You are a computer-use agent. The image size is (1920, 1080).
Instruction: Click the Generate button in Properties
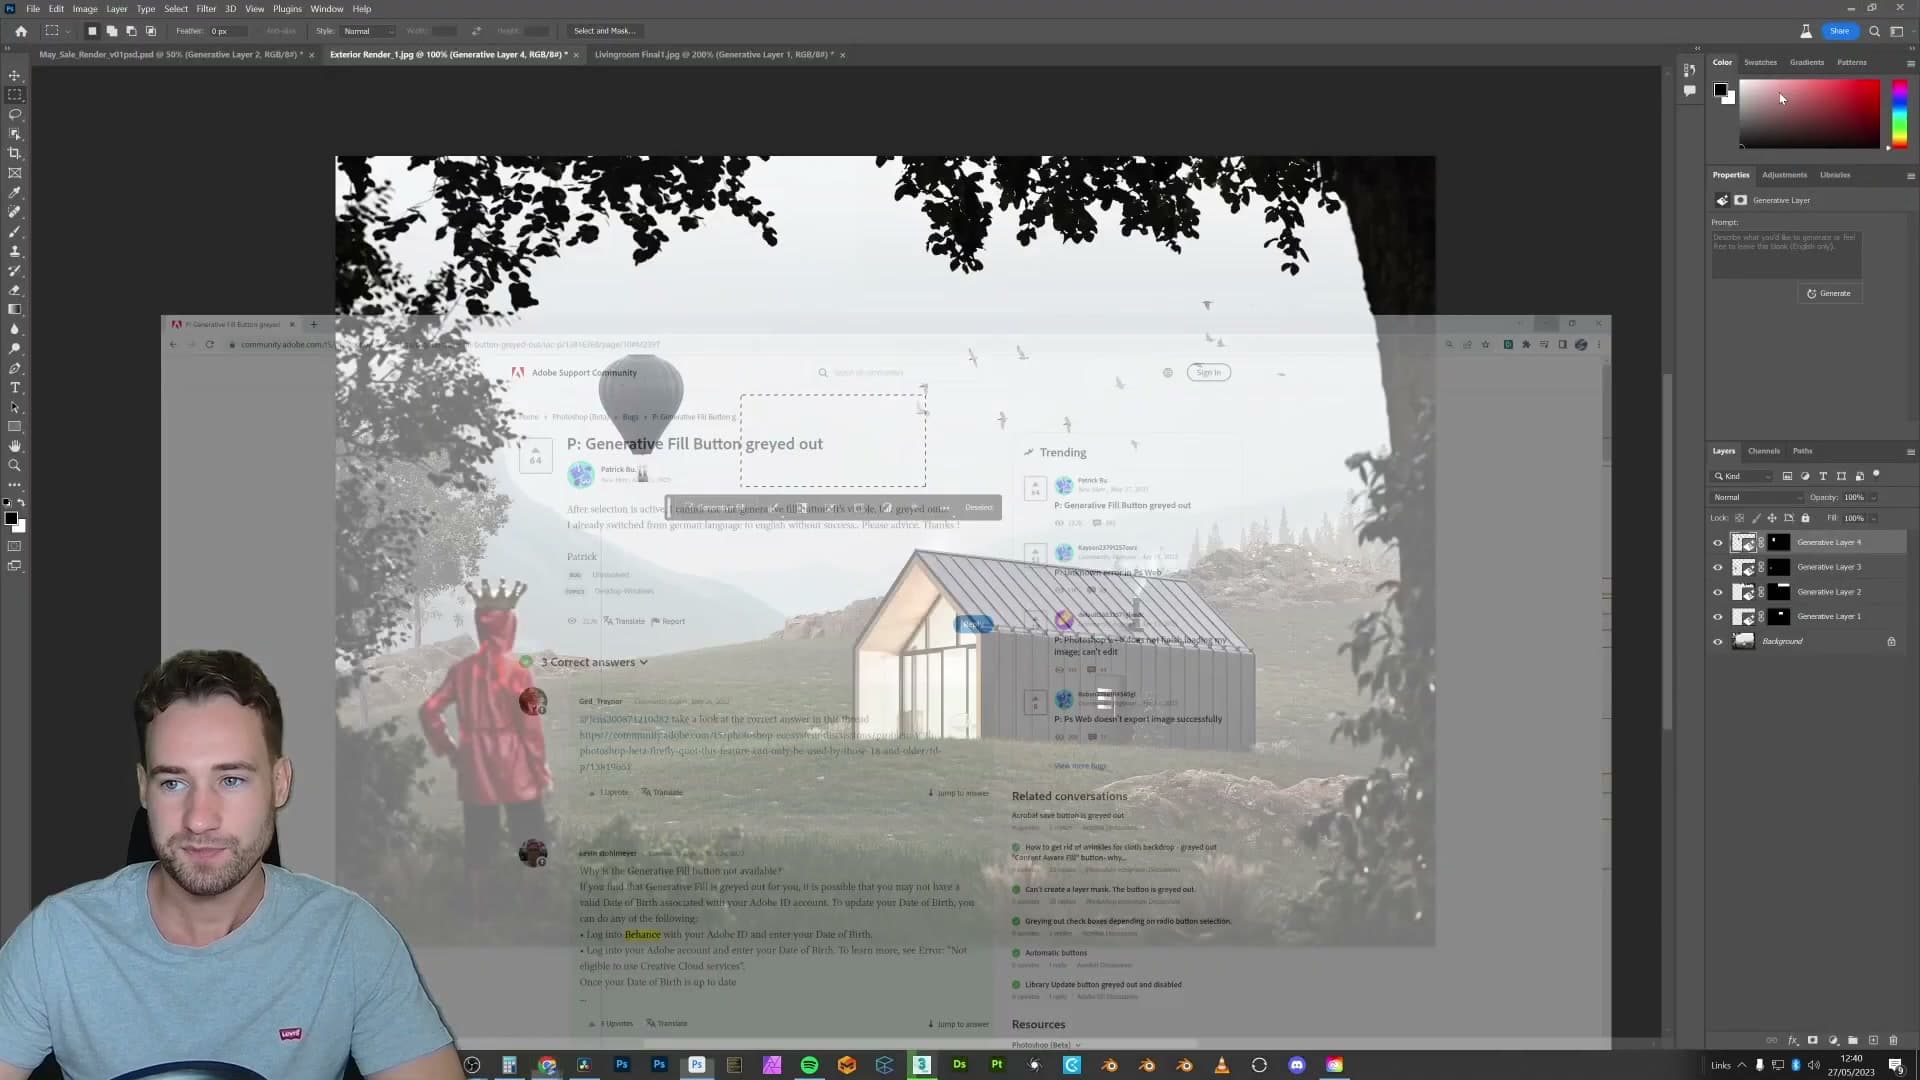point(1829,294)
